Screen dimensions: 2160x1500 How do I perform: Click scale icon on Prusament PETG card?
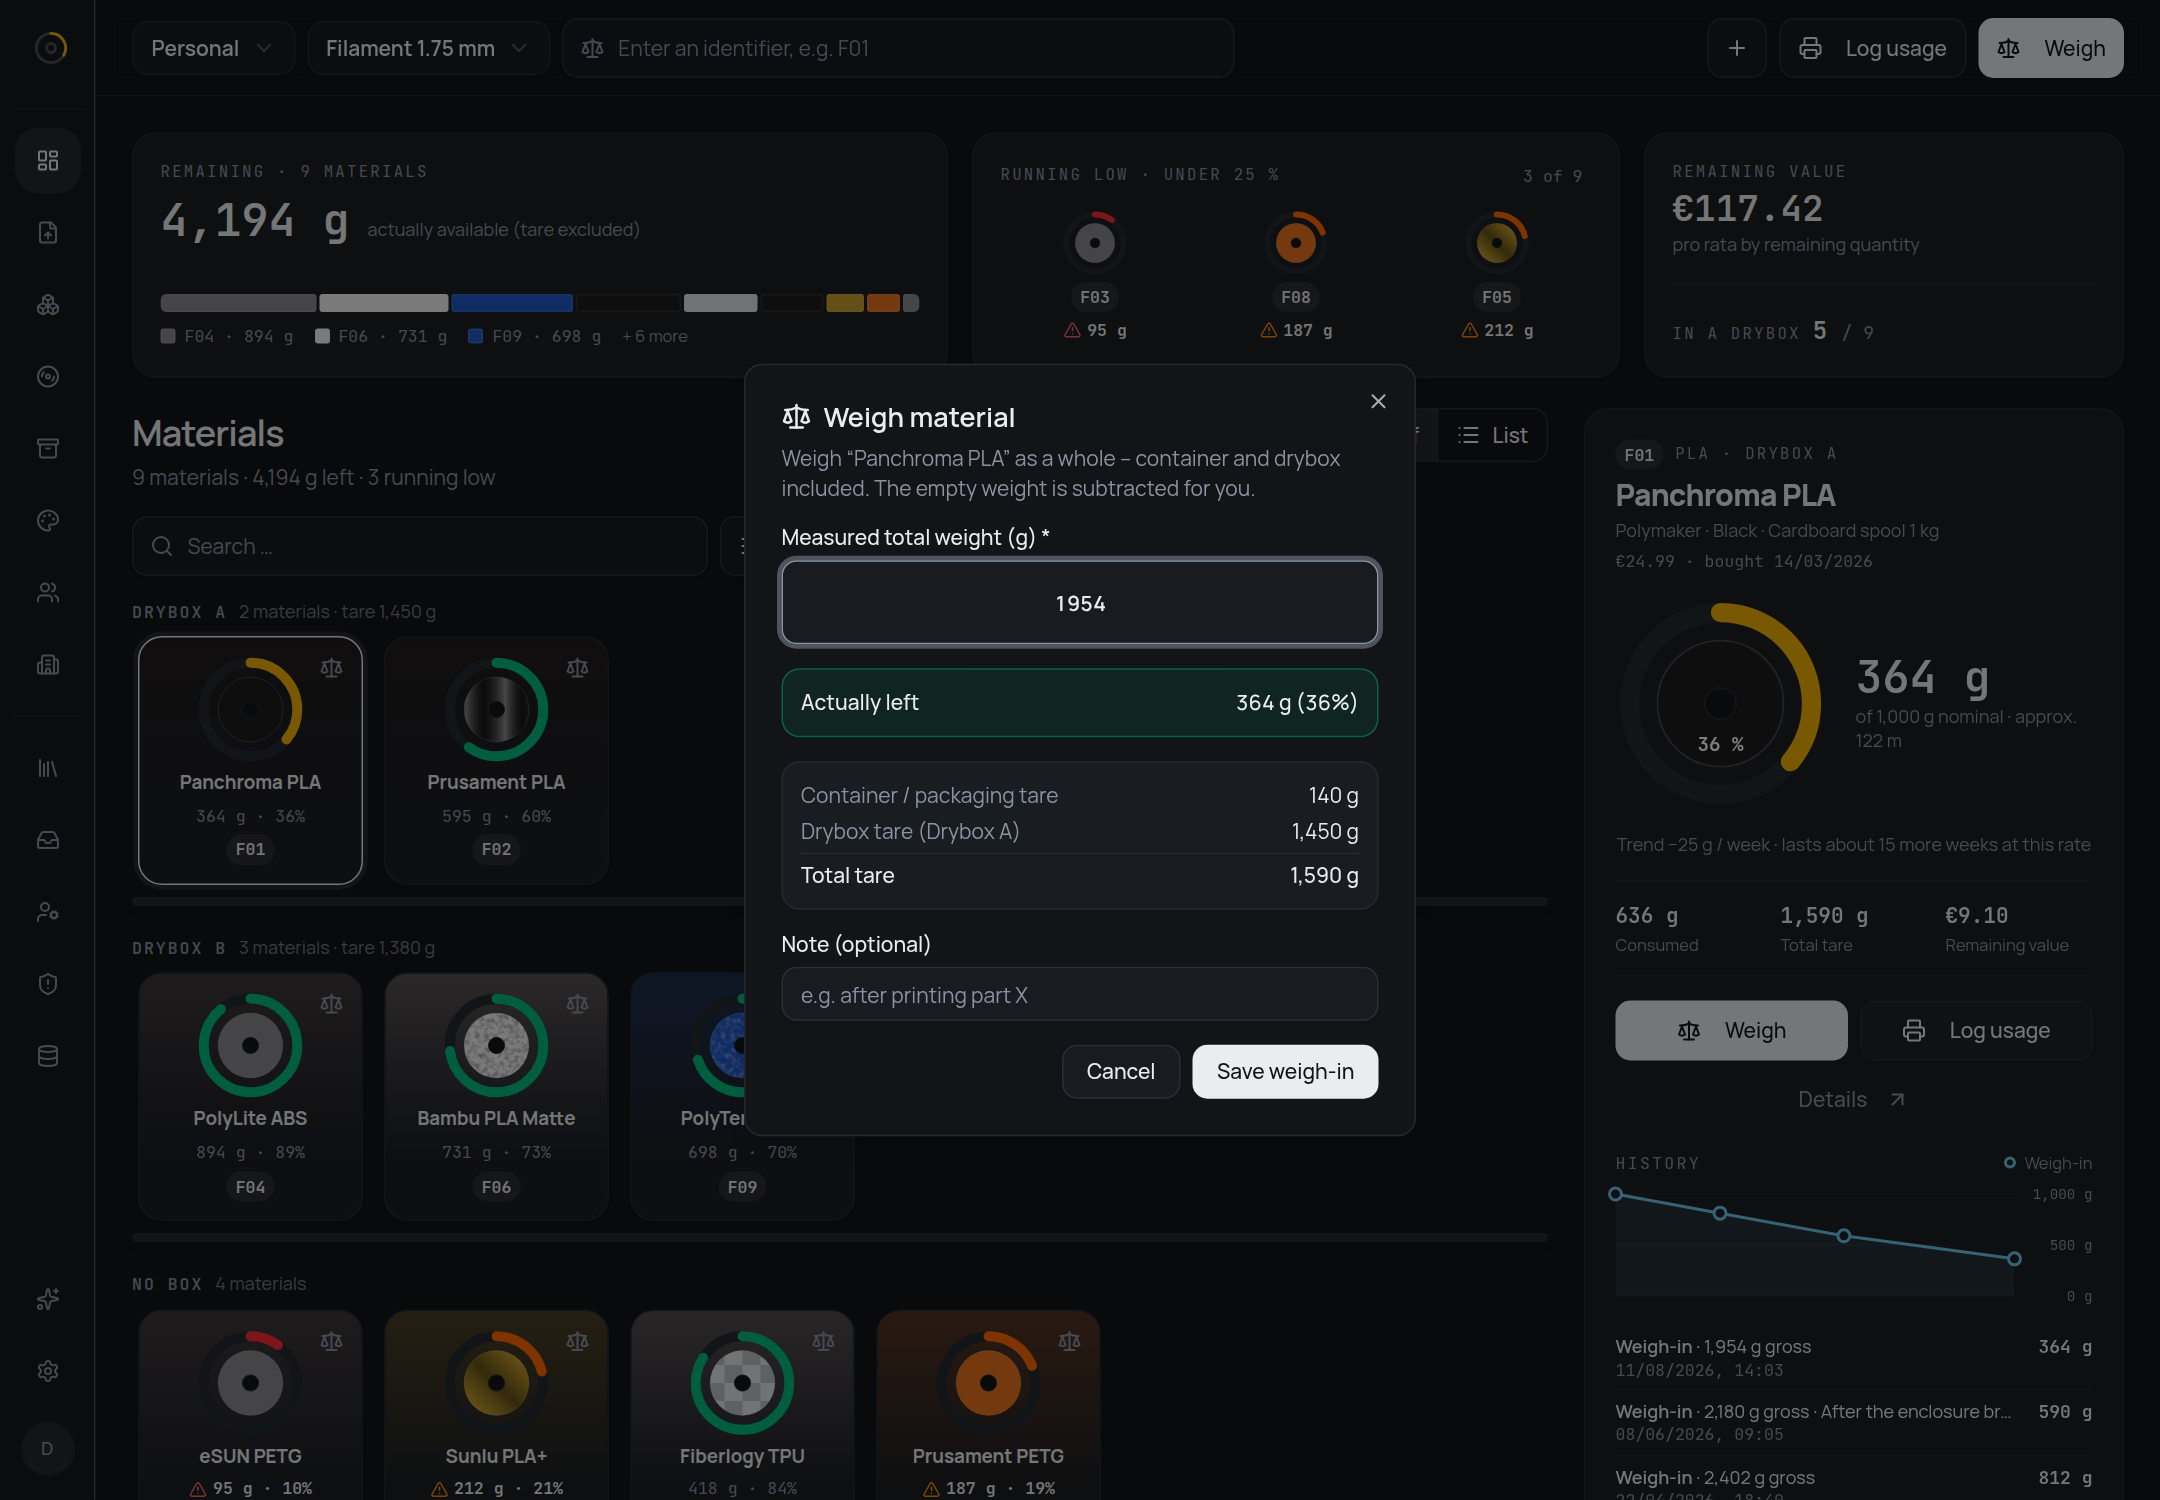point(1069,1341)
